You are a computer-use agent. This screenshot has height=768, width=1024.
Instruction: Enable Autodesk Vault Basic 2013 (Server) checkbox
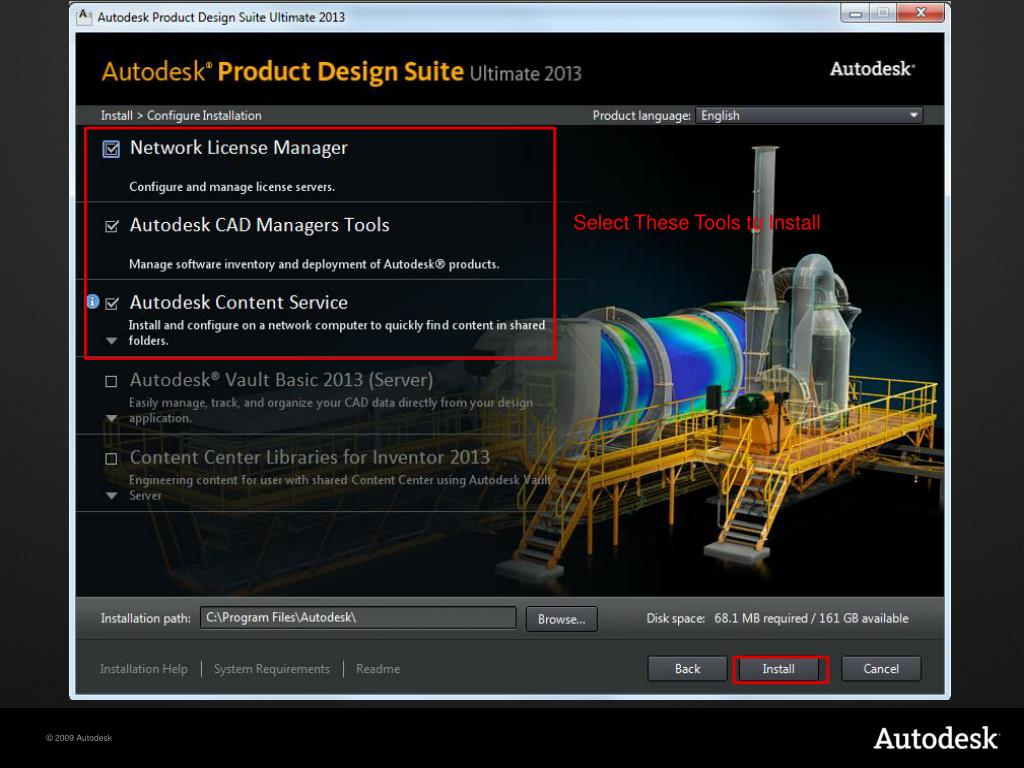112,381
